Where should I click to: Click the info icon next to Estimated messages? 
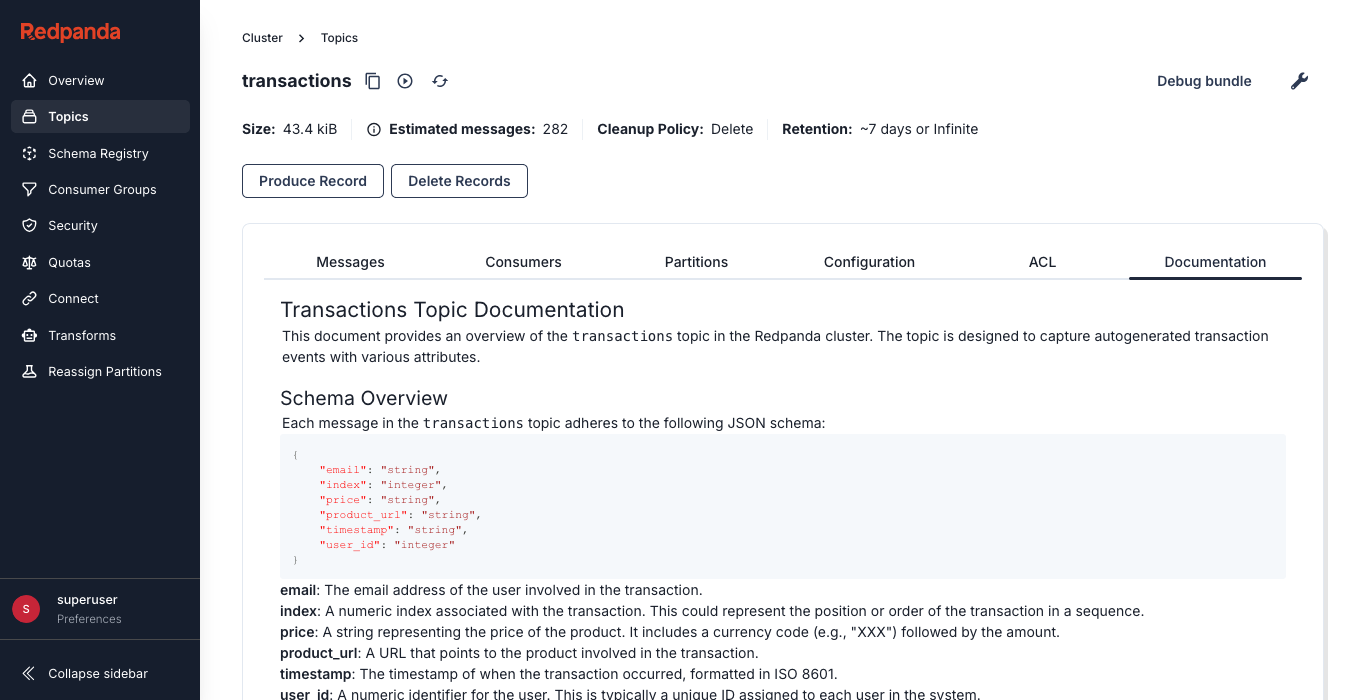coord(373,129)
